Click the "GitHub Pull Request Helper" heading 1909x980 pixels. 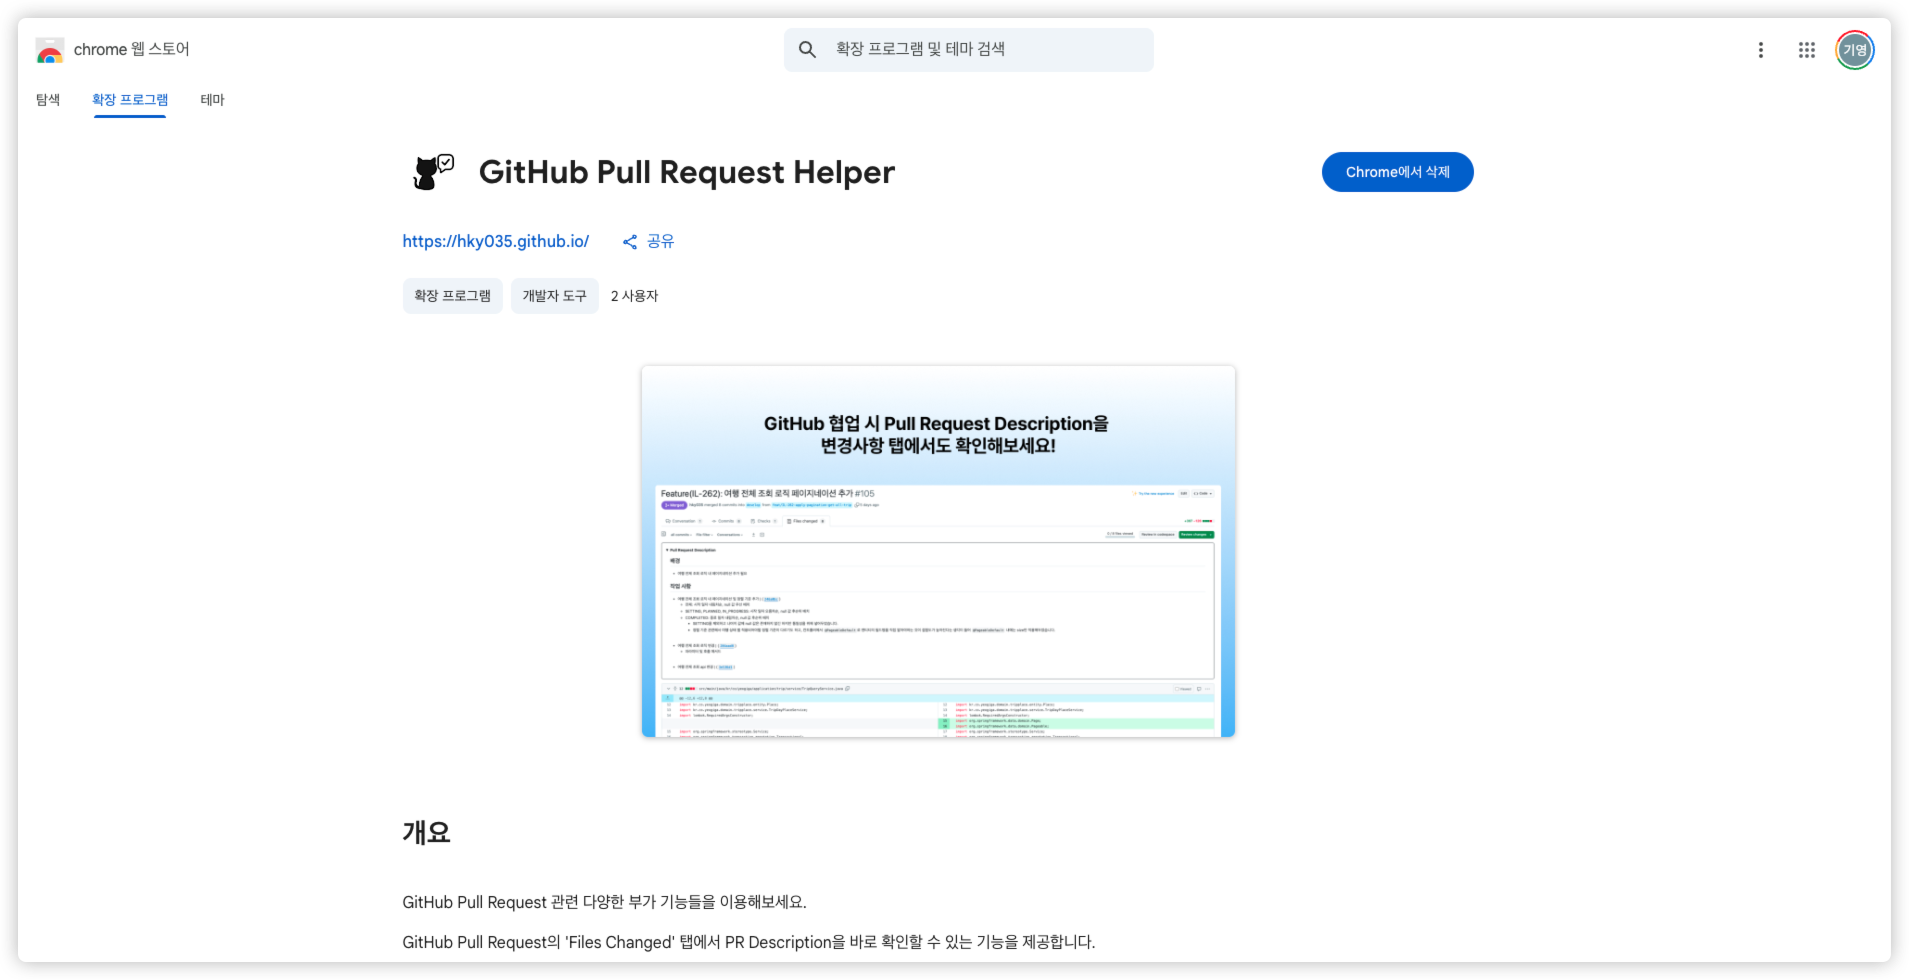[686, 172]
